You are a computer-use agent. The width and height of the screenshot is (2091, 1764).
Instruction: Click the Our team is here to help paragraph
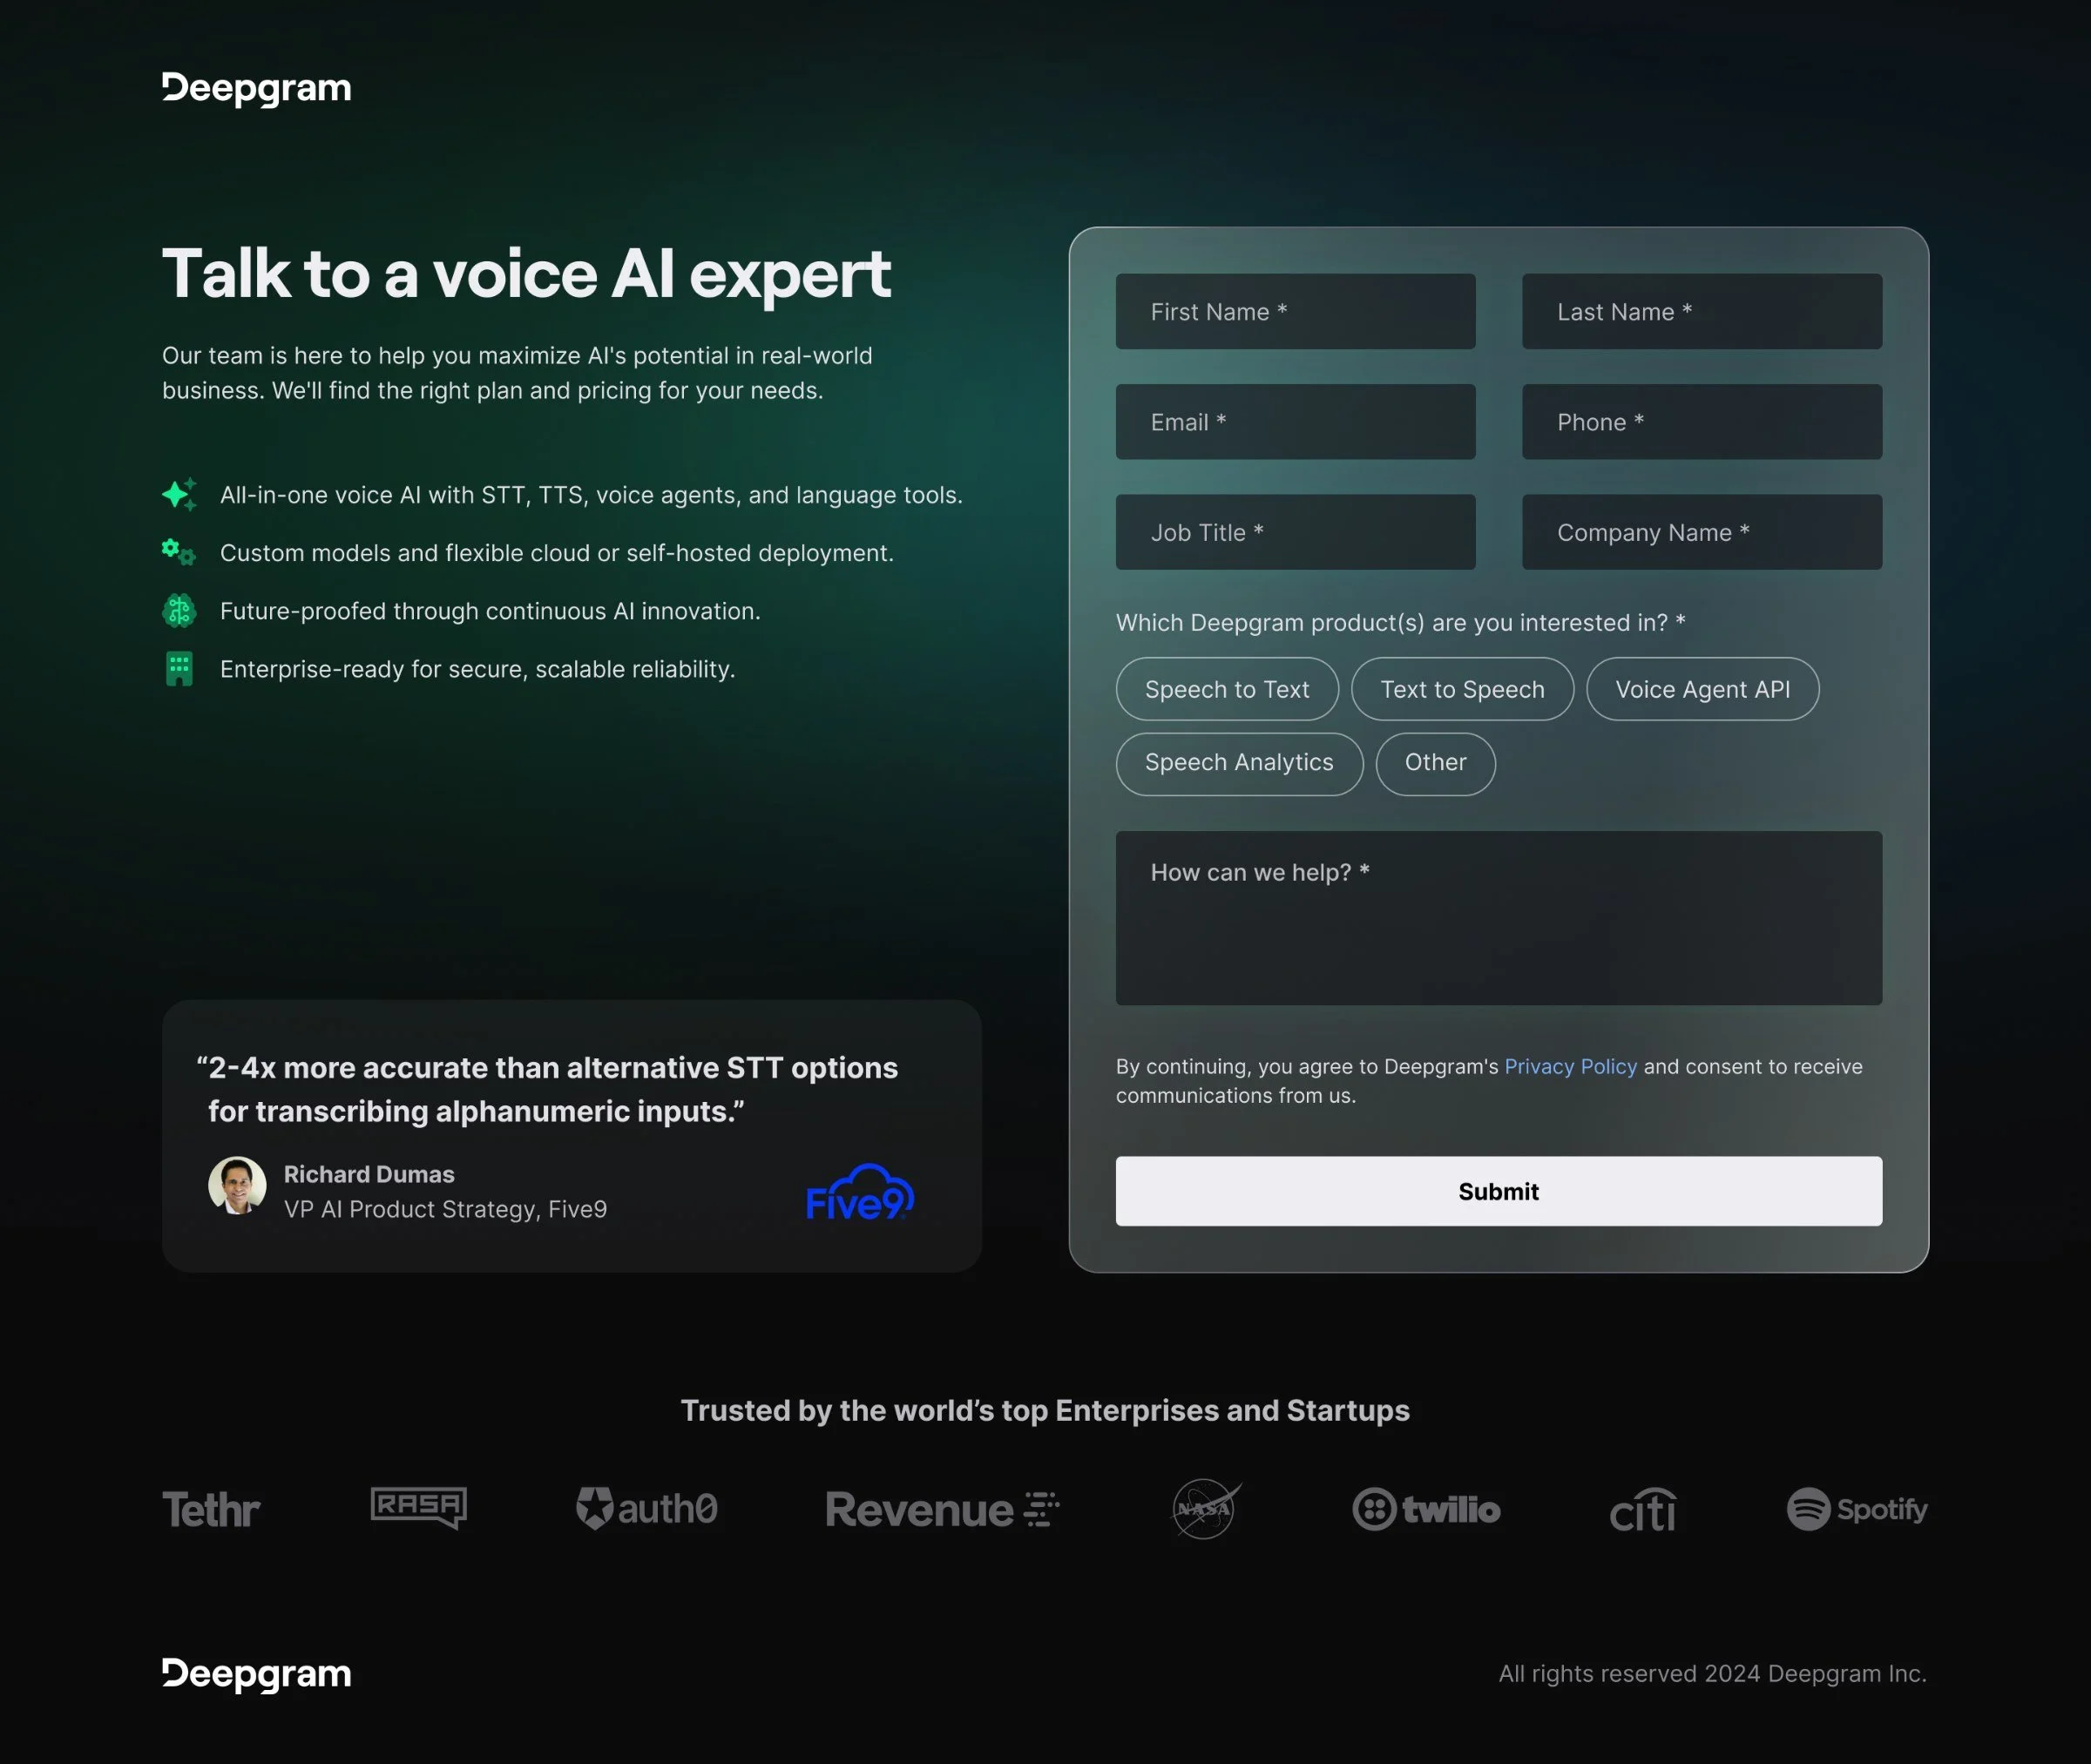pos(517,373)
